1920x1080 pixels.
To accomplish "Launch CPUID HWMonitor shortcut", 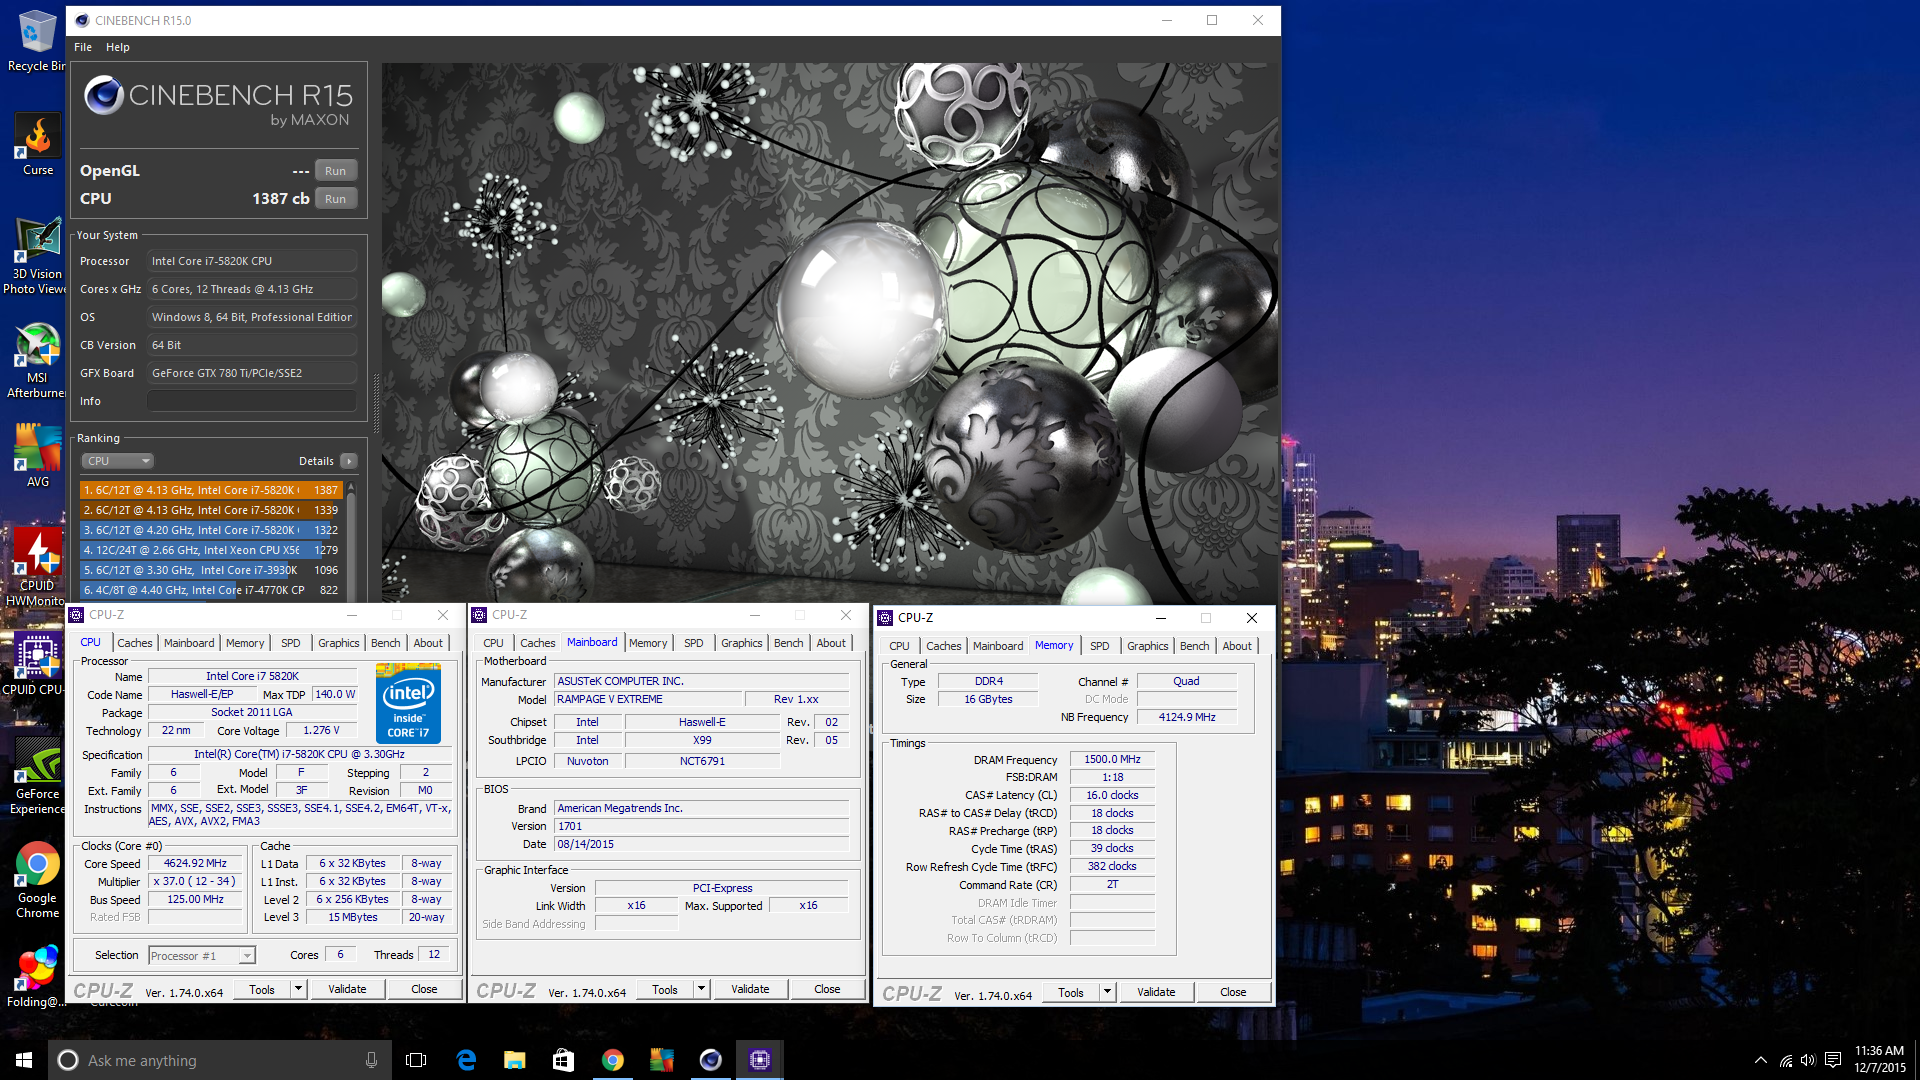I will tap(36, 568).
